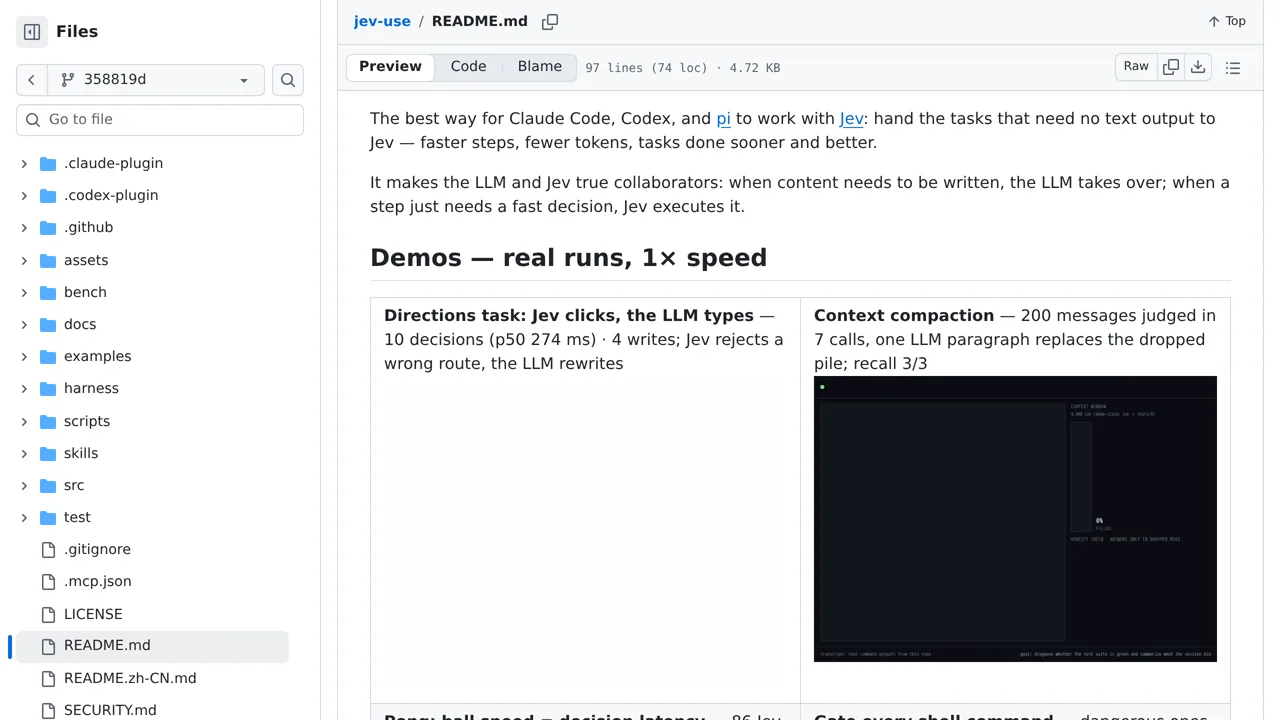Screen dimensions: 1280x720
Task: Switch to the Blame tab
Action: pyautogui.click(x=540, y=67)
